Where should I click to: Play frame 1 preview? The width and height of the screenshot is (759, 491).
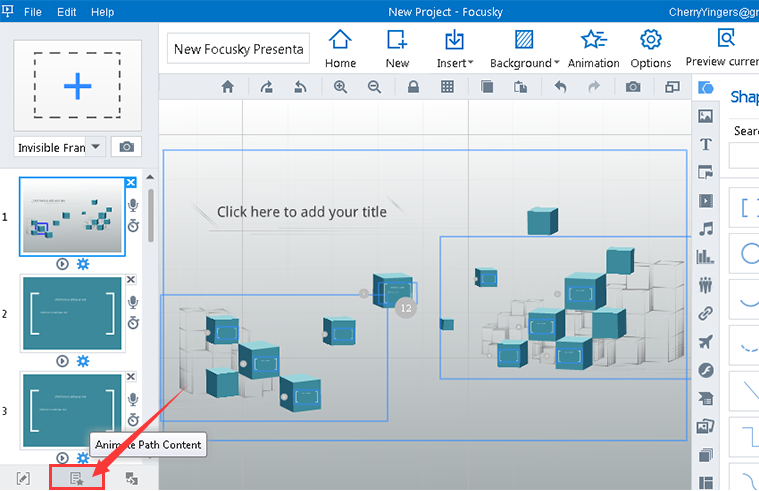click(x=62, y=264)
